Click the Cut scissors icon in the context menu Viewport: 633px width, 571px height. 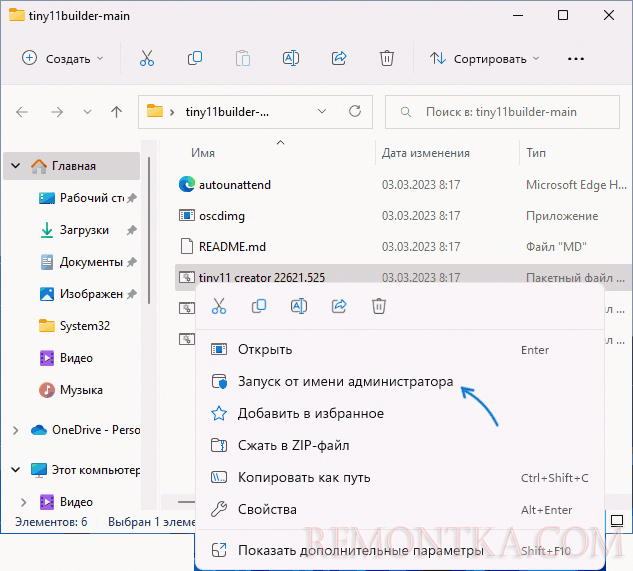[219, 306]
